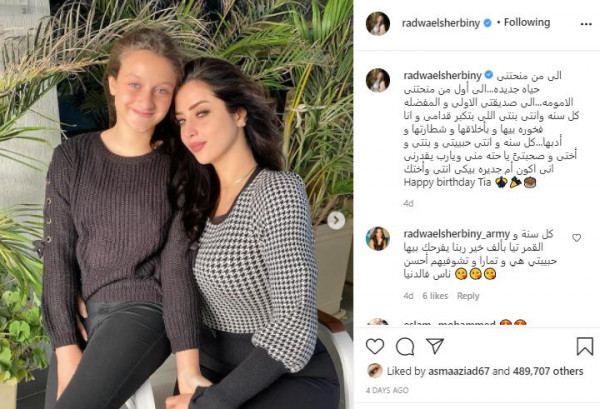Image resolution: width=600 pixels, height=409 pixels.
Task: Toggle the Following button
Action: pos(527,23)
